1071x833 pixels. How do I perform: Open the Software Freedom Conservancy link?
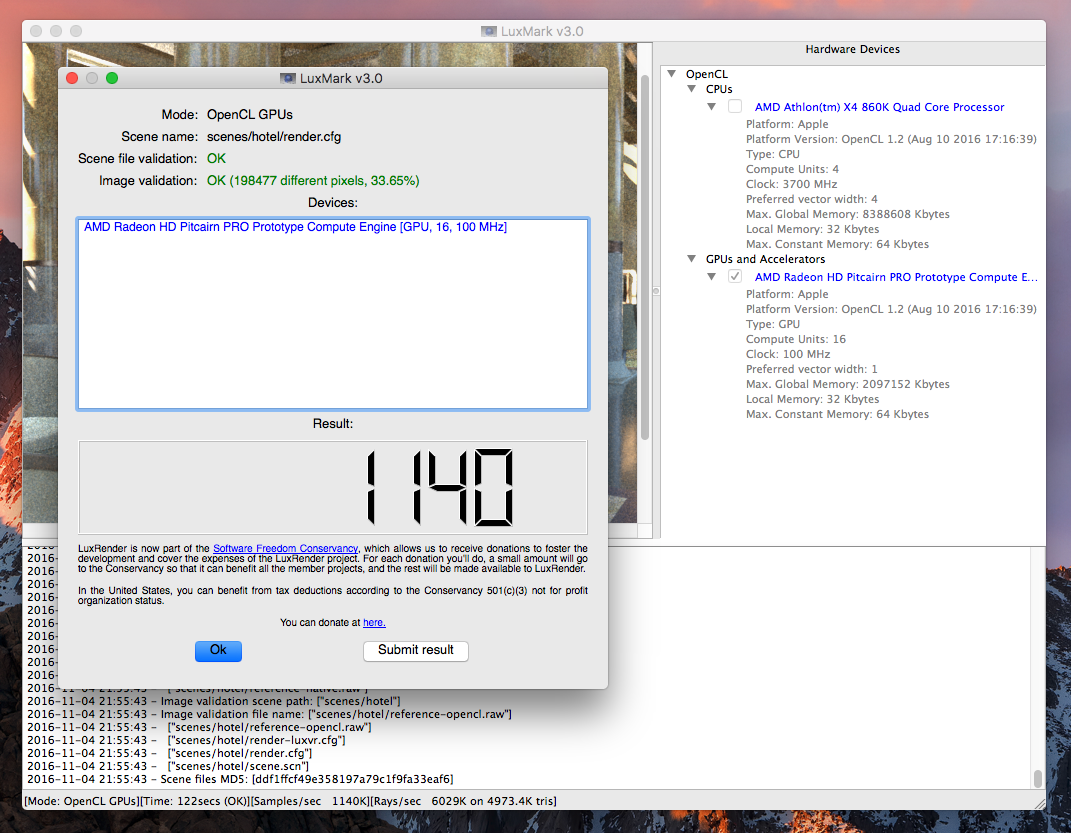tap(286, 548)
